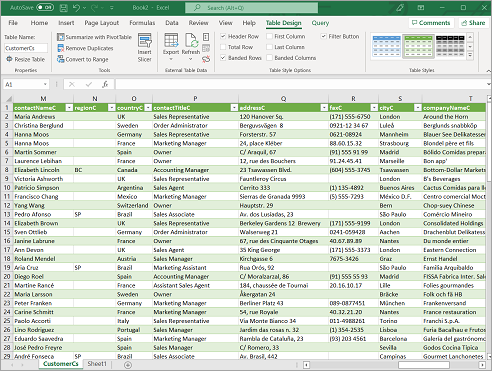This screenshot has height=371, width=492.
Task: Click the Export table icon
Action: pyautogui.click(x=171, y=40)
